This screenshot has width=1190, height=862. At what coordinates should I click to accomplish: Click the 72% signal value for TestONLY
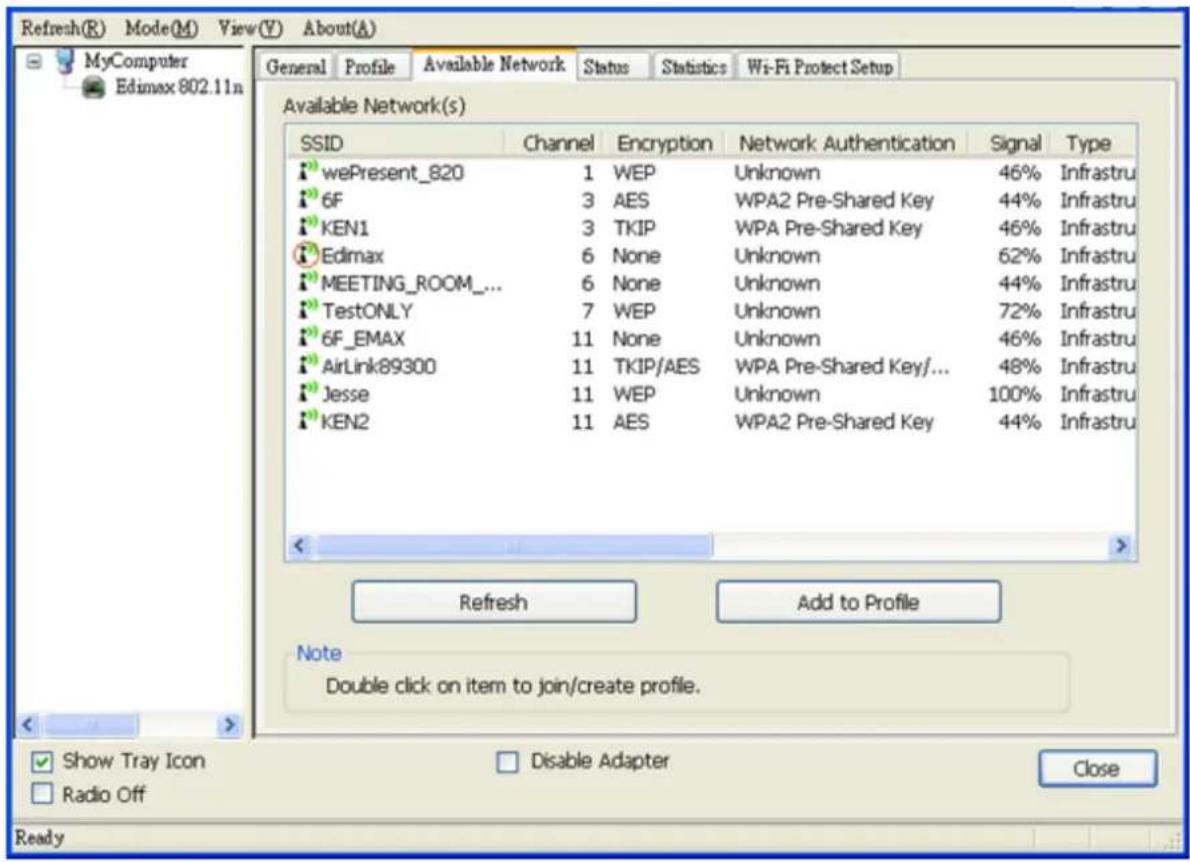point(1019,311)
